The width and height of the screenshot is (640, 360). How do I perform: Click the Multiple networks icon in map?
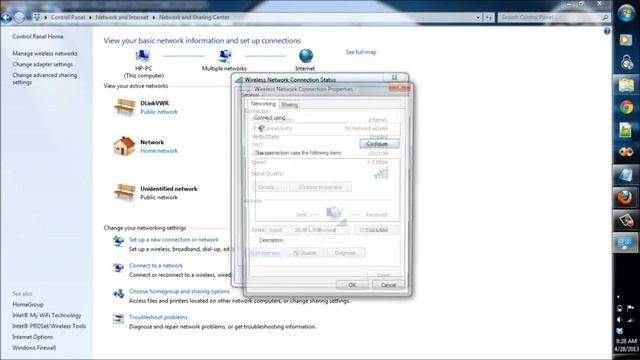pyautogui.click(x=224, y=56)
